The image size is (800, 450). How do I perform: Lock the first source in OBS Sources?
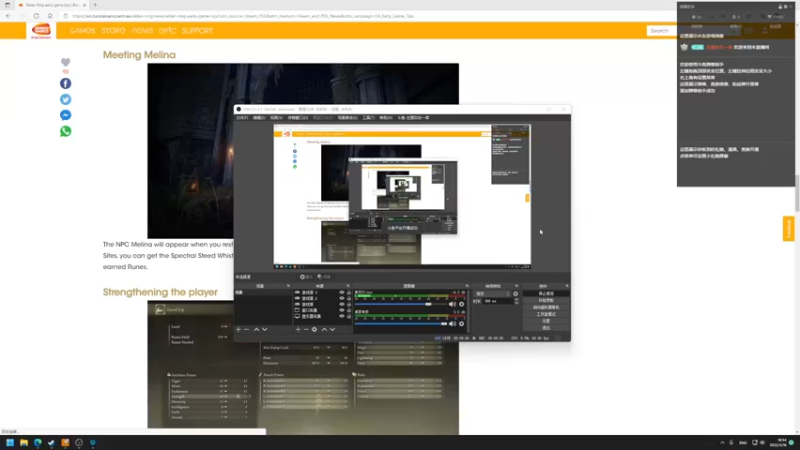coord(349,292)
